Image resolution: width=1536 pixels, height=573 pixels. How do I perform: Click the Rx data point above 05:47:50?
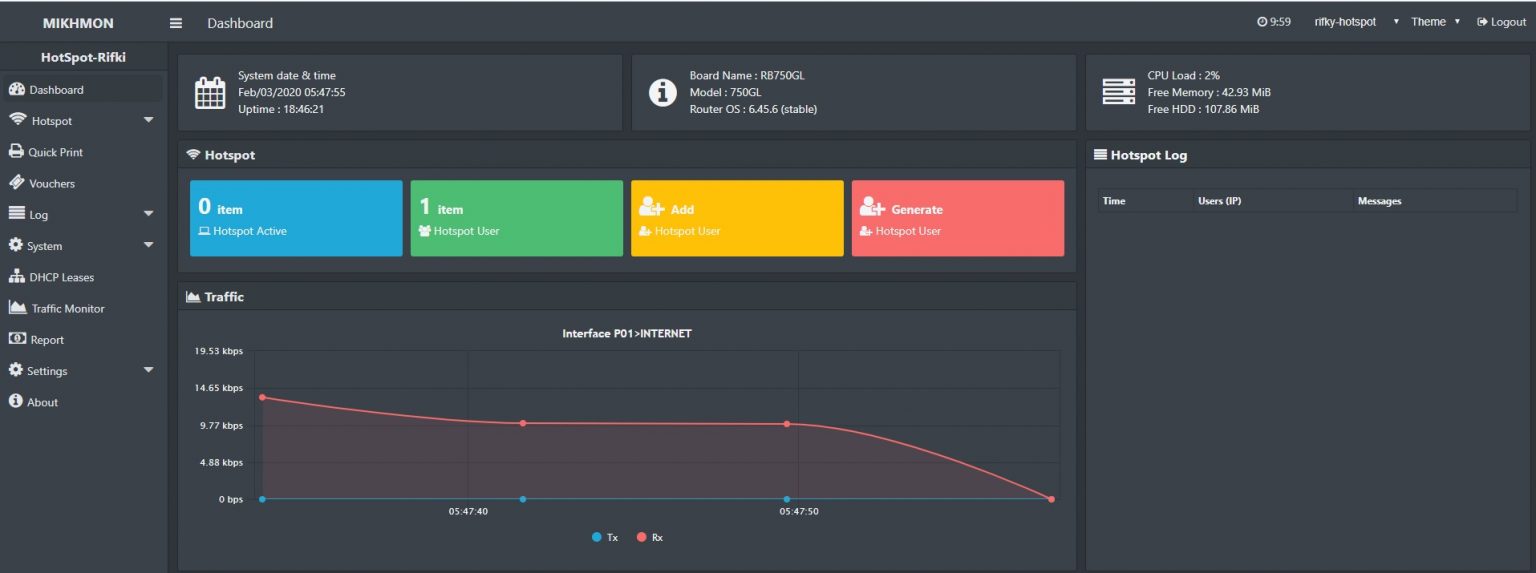point(787,424)
